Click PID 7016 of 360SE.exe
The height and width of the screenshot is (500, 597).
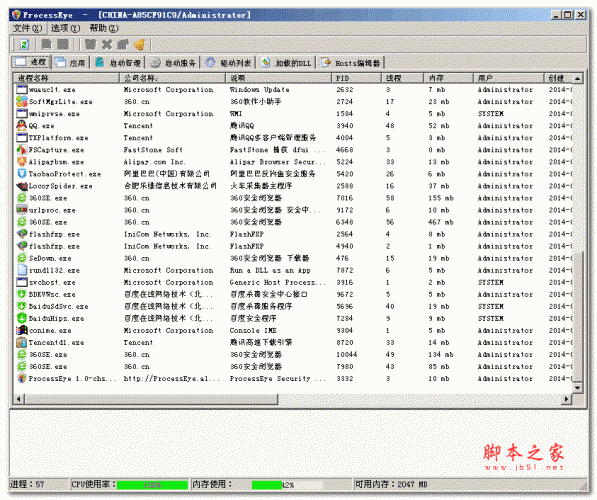[x=345, y=198]
